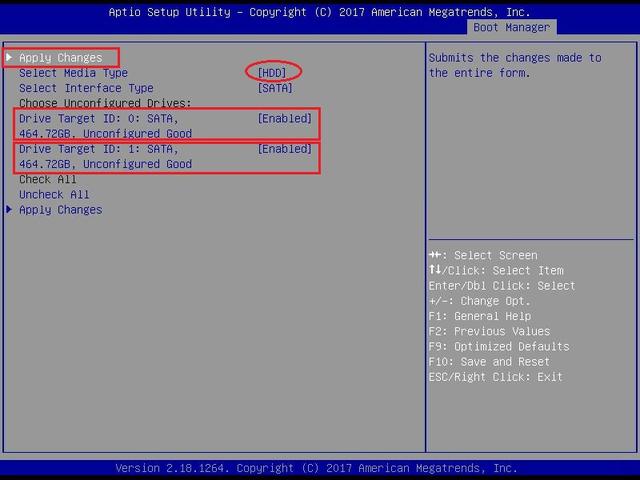Click Uncheck All to deselect drives

click(54, 195)
